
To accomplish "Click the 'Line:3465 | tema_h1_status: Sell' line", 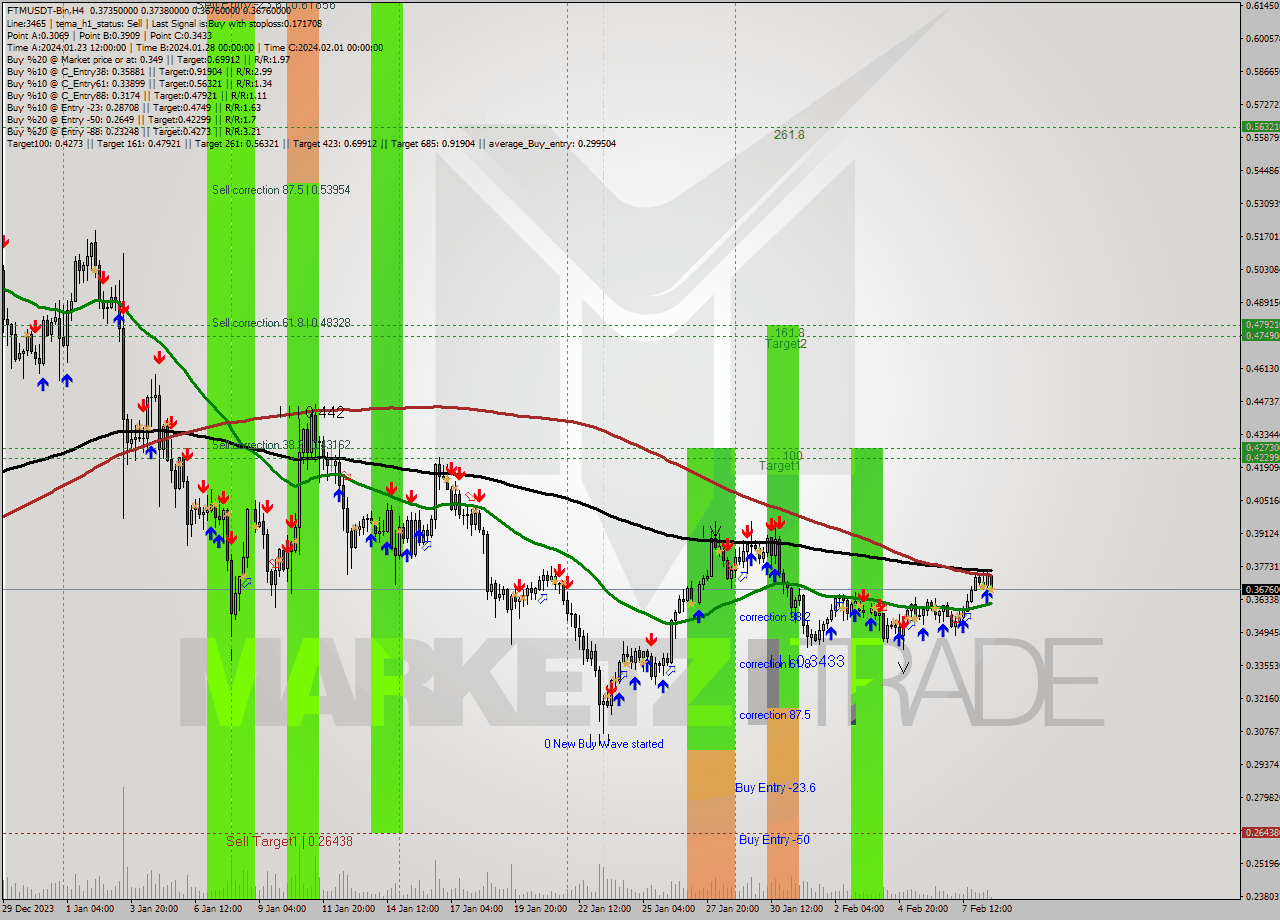I will tap(164, 23).
